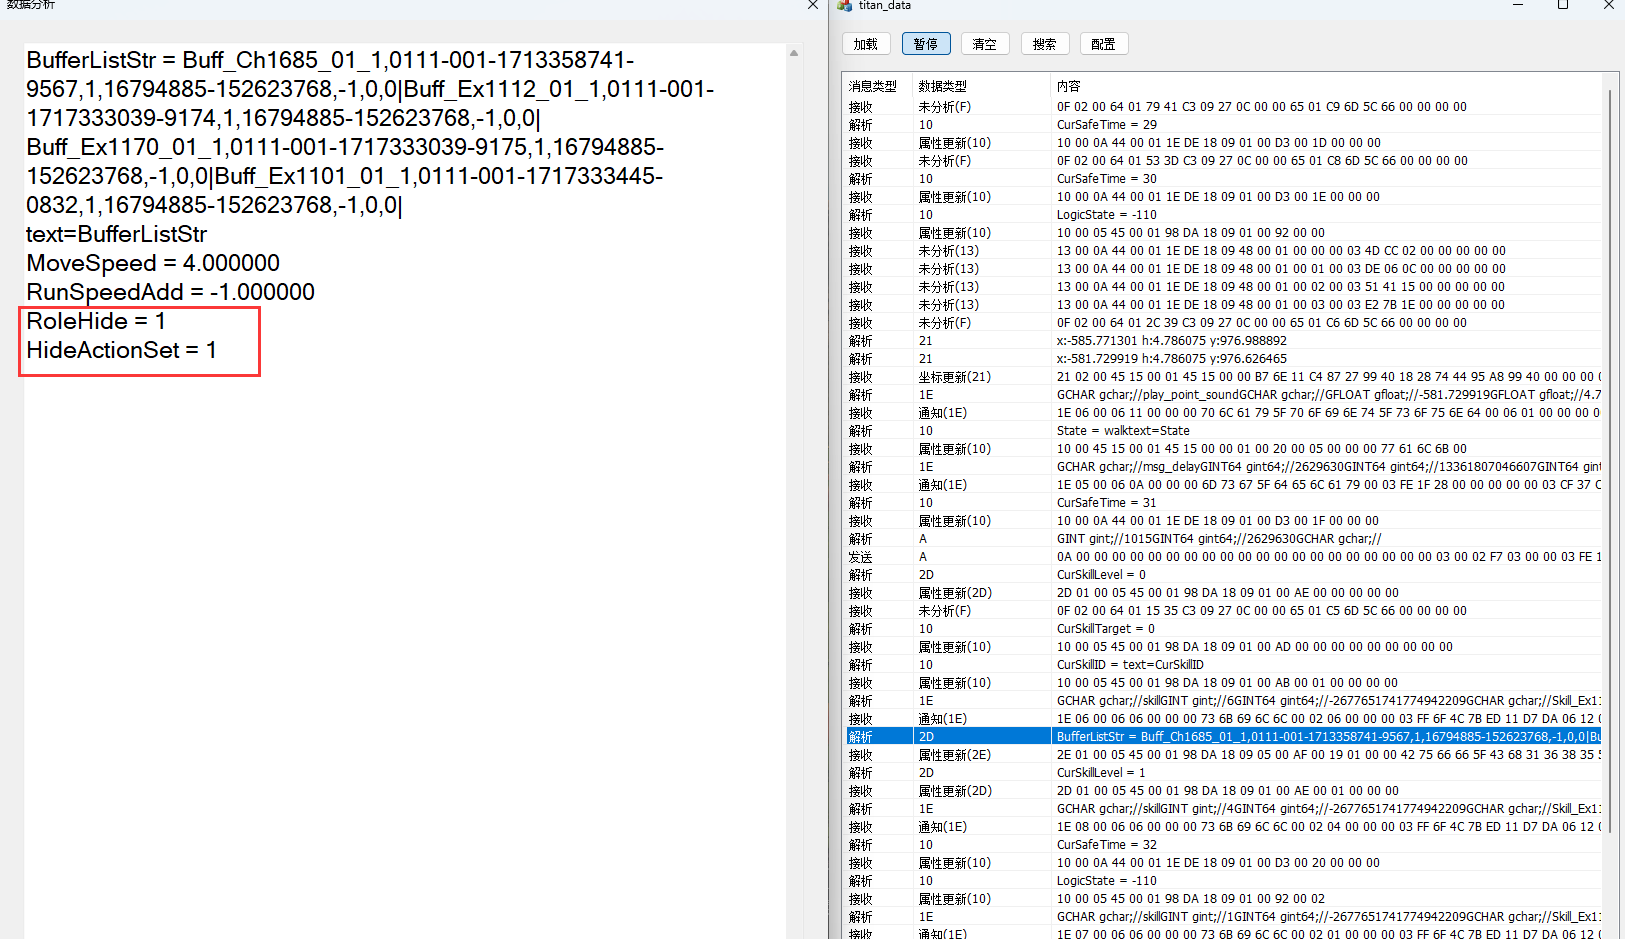Select row 通知(1E) starting 1E 08 00 06
1625x939 pixels.
coord(1224,827)
